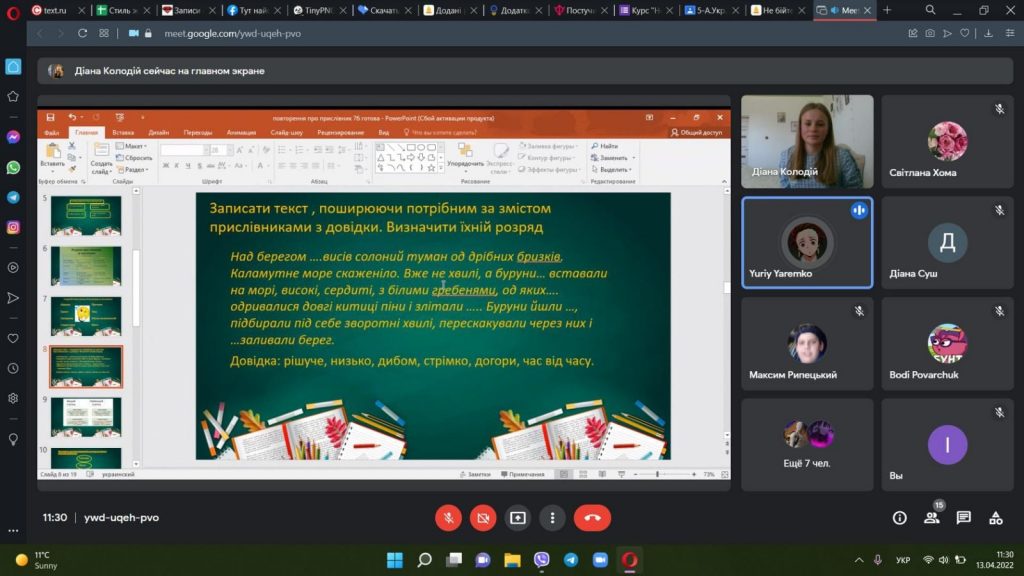This screenshot has height=576, width=1024.
Task: Select Діана Колодій video tile
Action: coord(807,141)
